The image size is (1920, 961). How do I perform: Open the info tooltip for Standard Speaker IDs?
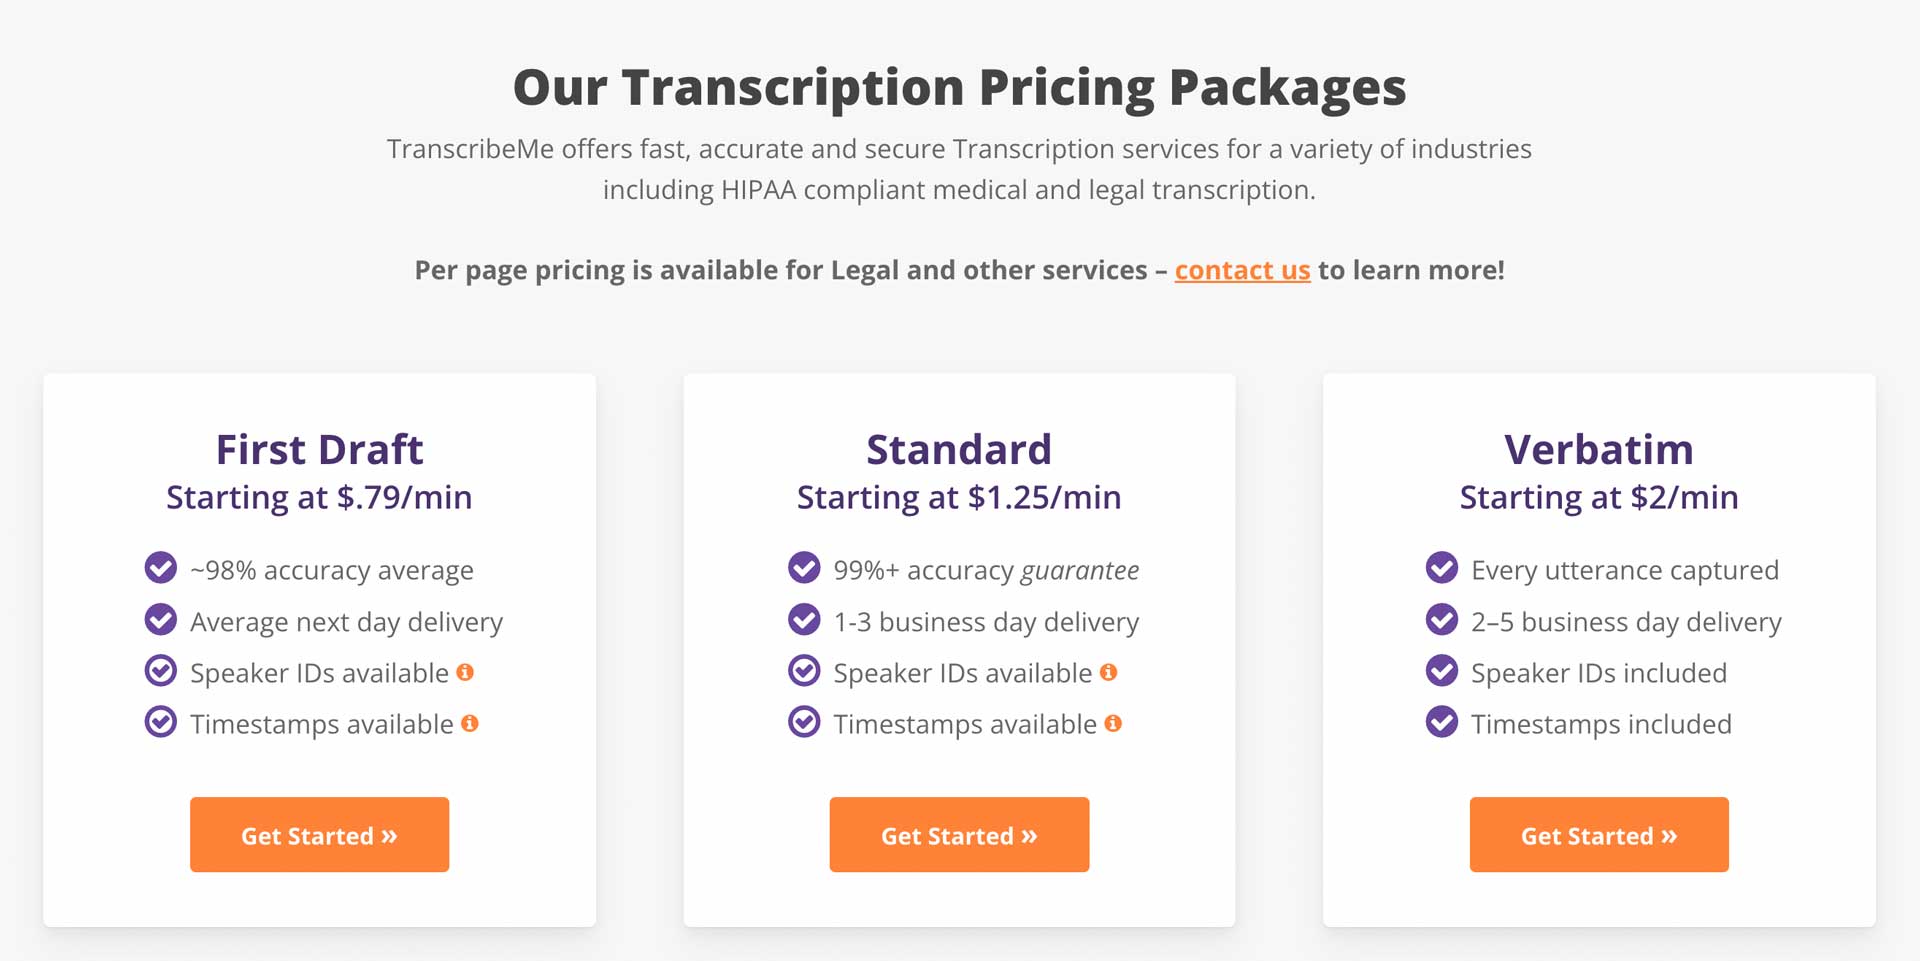coord(1109,672)
